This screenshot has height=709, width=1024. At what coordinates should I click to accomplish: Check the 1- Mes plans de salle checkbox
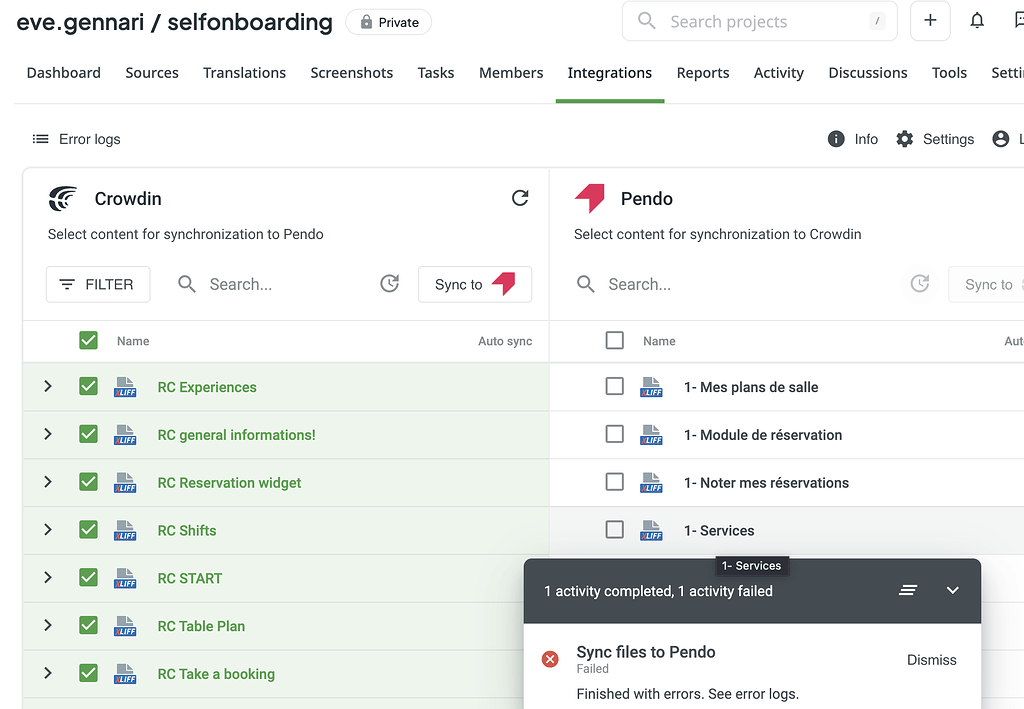(615, 387)
